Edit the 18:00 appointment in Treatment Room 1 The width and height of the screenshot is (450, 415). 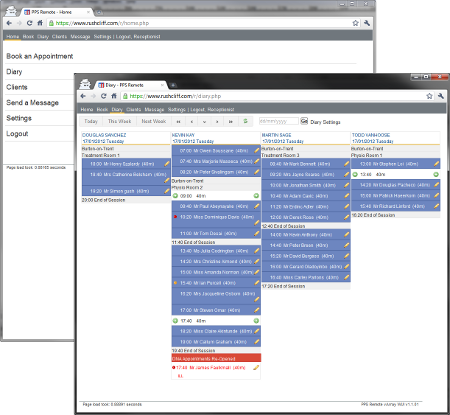[167, 164]
